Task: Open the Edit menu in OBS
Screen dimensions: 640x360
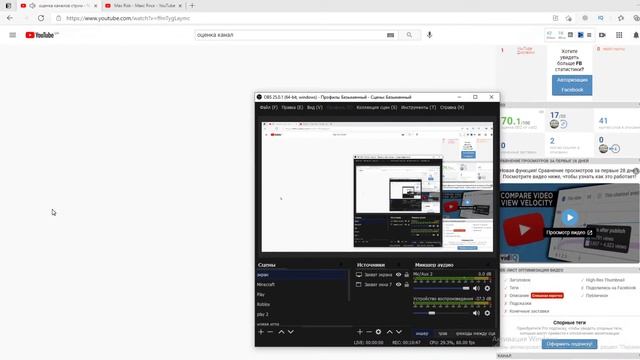Action: (292, 107)
